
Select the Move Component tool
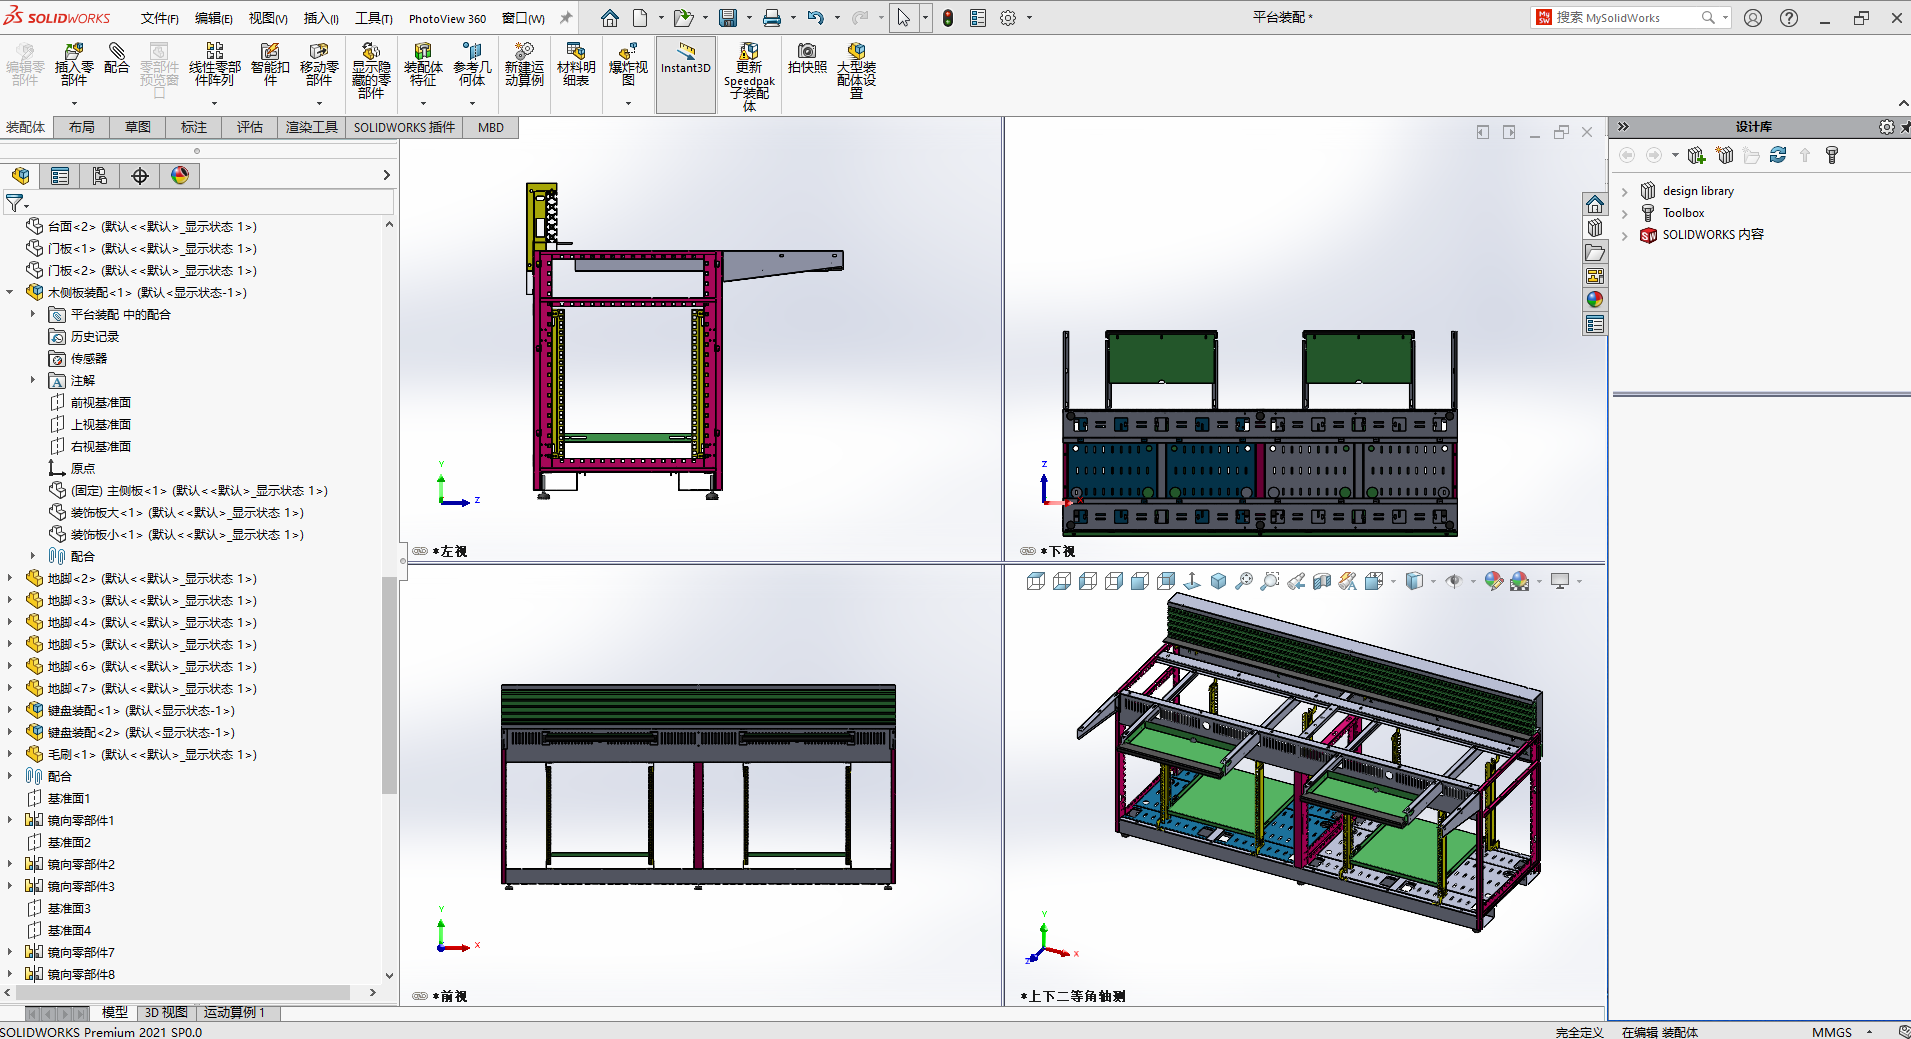tap(319, 65)
